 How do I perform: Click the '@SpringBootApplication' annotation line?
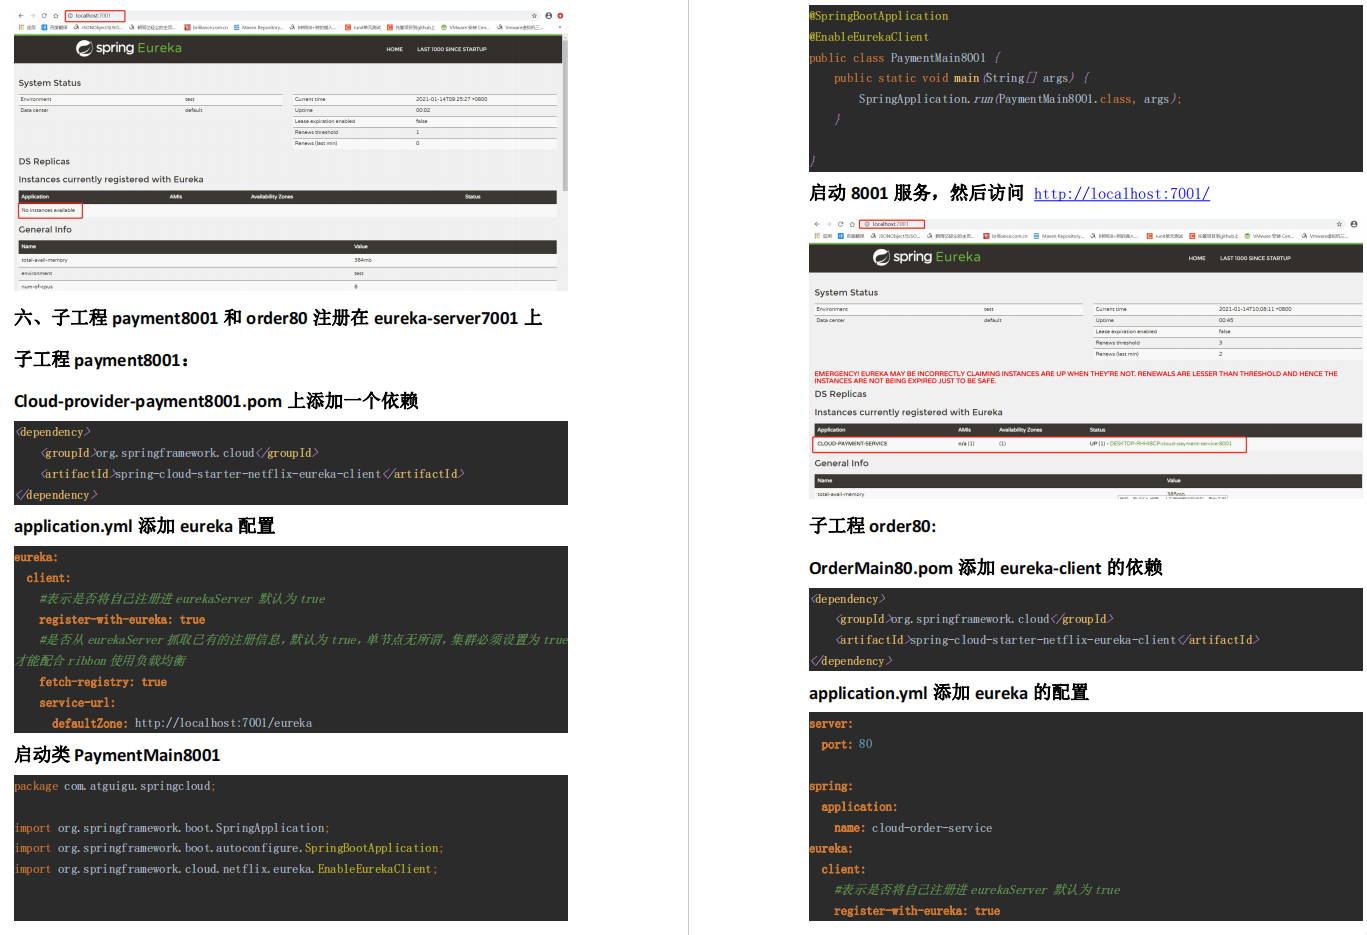[x=879, y=16]
